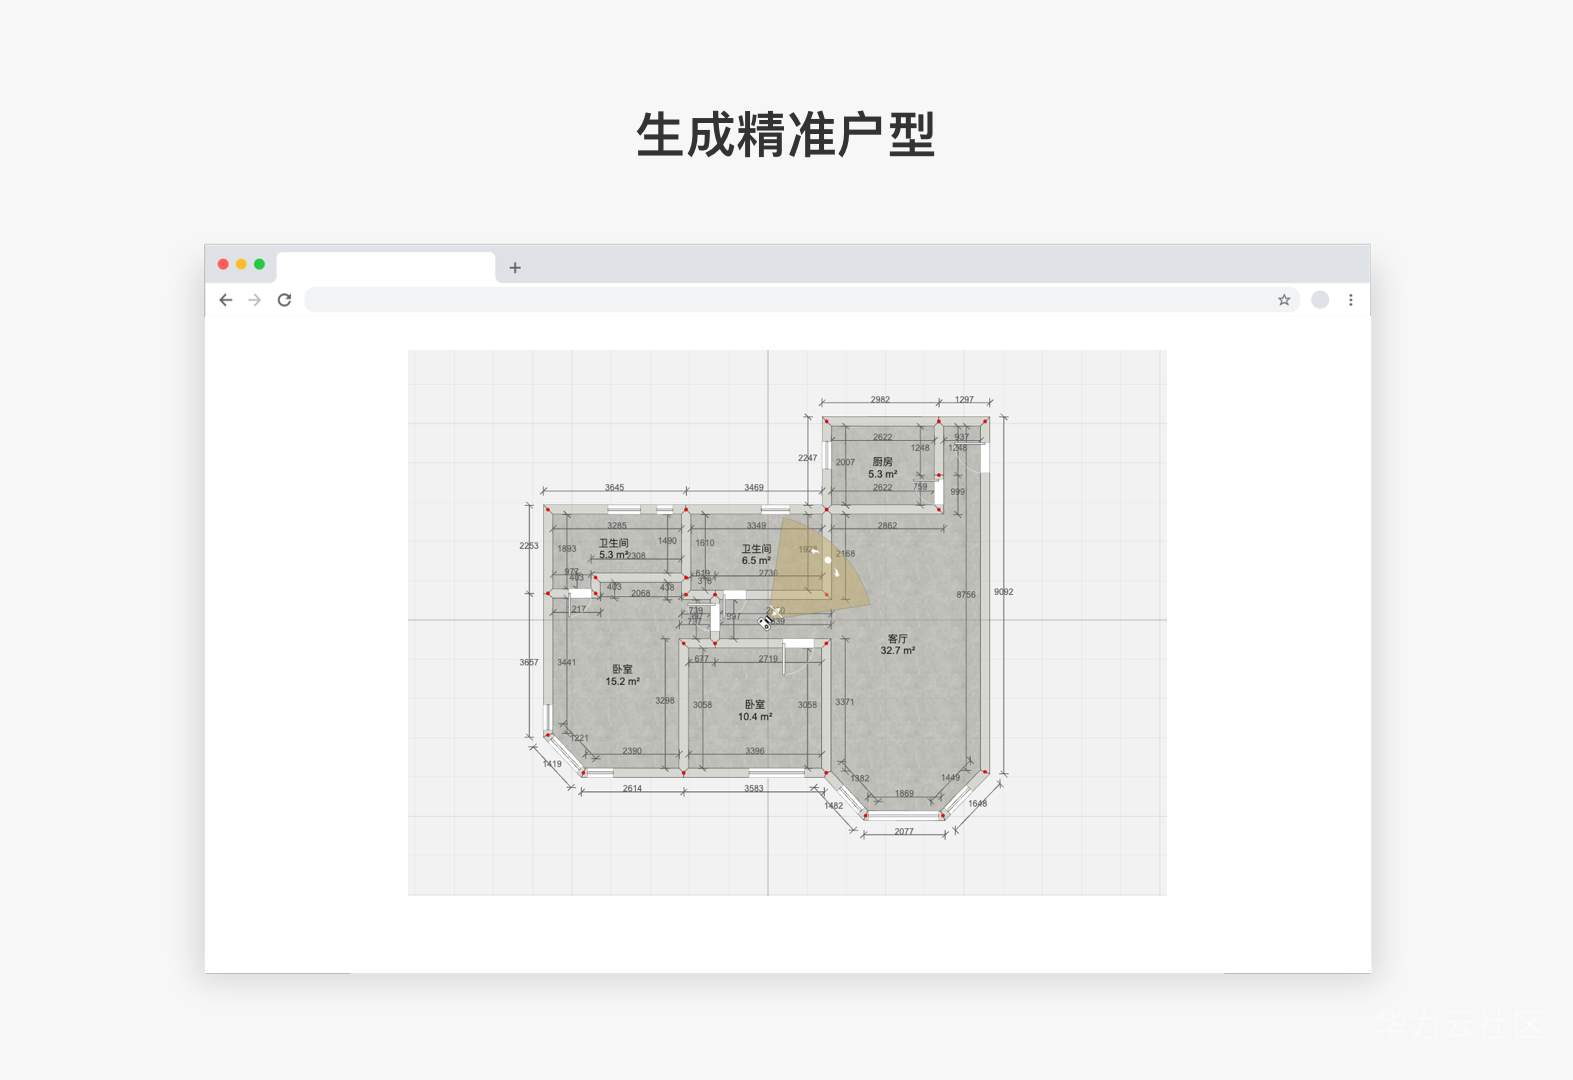Click the 2247 kitchen side dimension
1573x1080 pixels.
click(808, 458)
